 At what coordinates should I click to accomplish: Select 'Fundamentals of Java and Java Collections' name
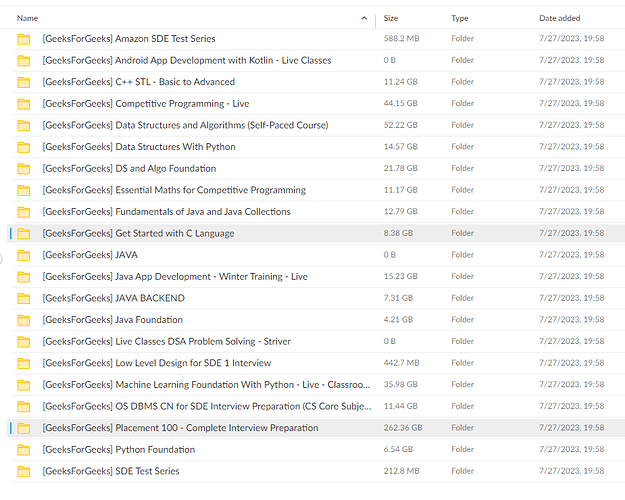[x=203, y=211]
